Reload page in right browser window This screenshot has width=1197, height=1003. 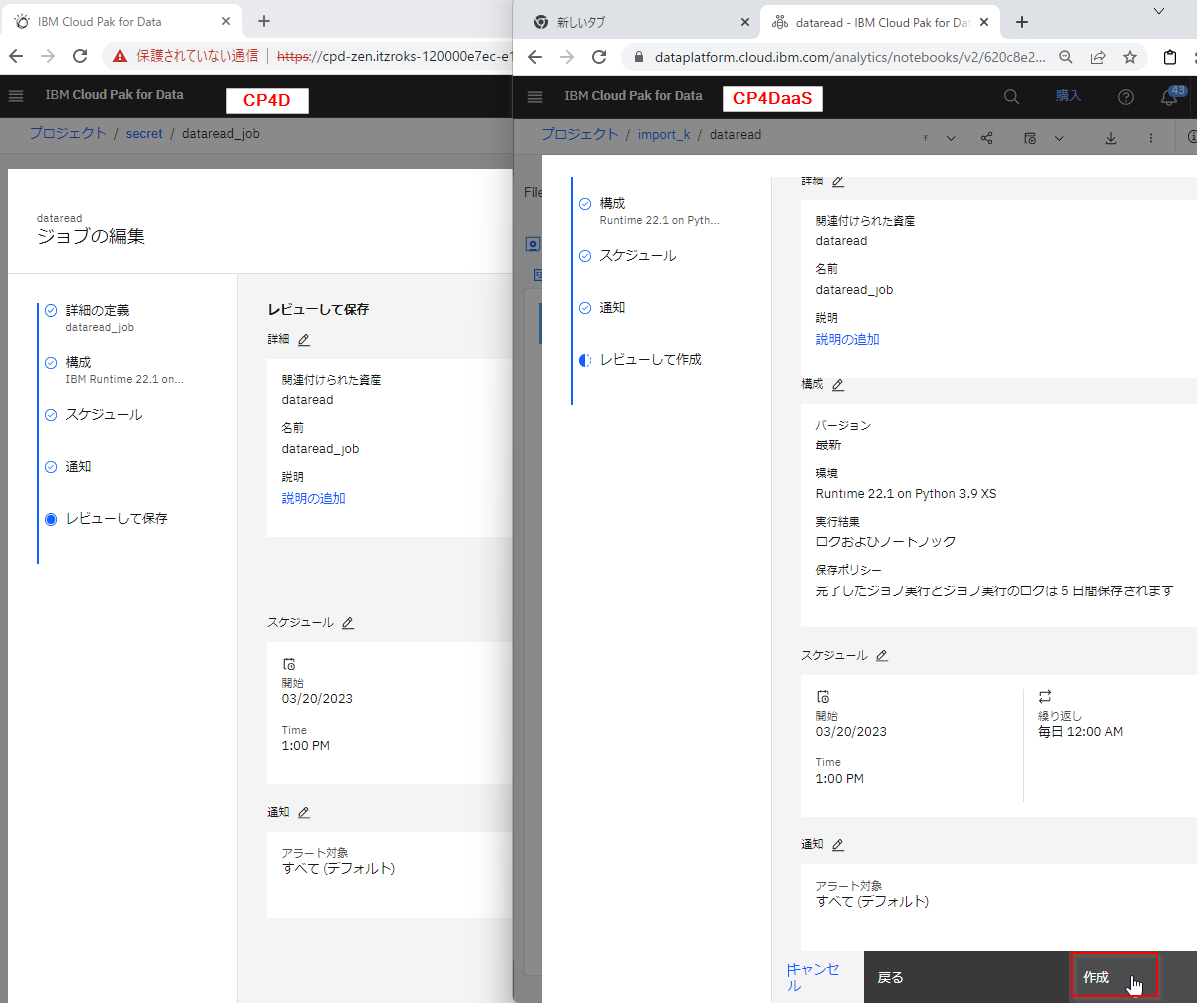[x=599, y=56]
